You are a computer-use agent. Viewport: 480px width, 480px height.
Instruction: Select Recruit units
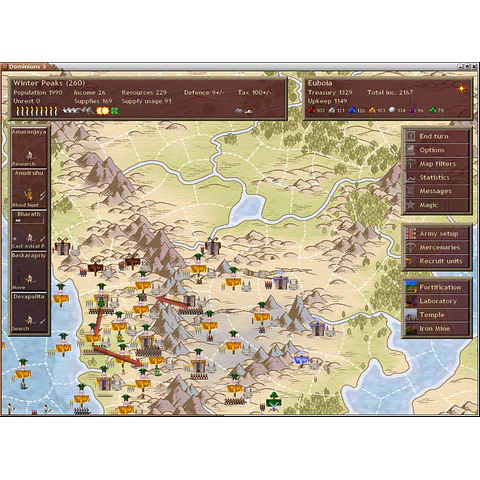coord(436,261)
